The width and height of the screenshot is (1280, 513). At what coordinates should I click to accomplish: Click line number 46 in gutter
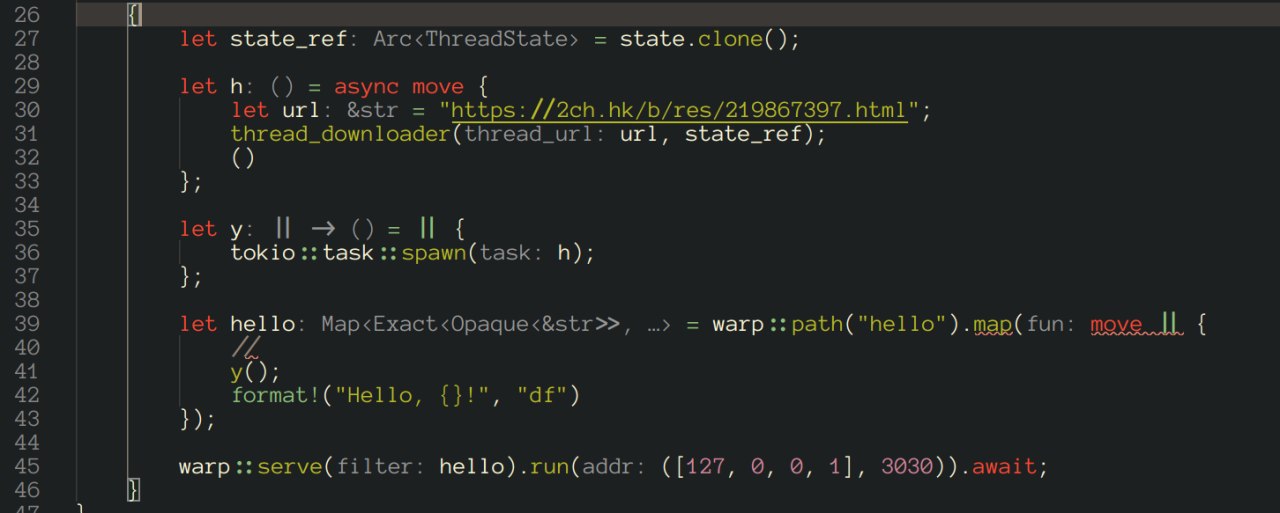click(x=26, y=490)
